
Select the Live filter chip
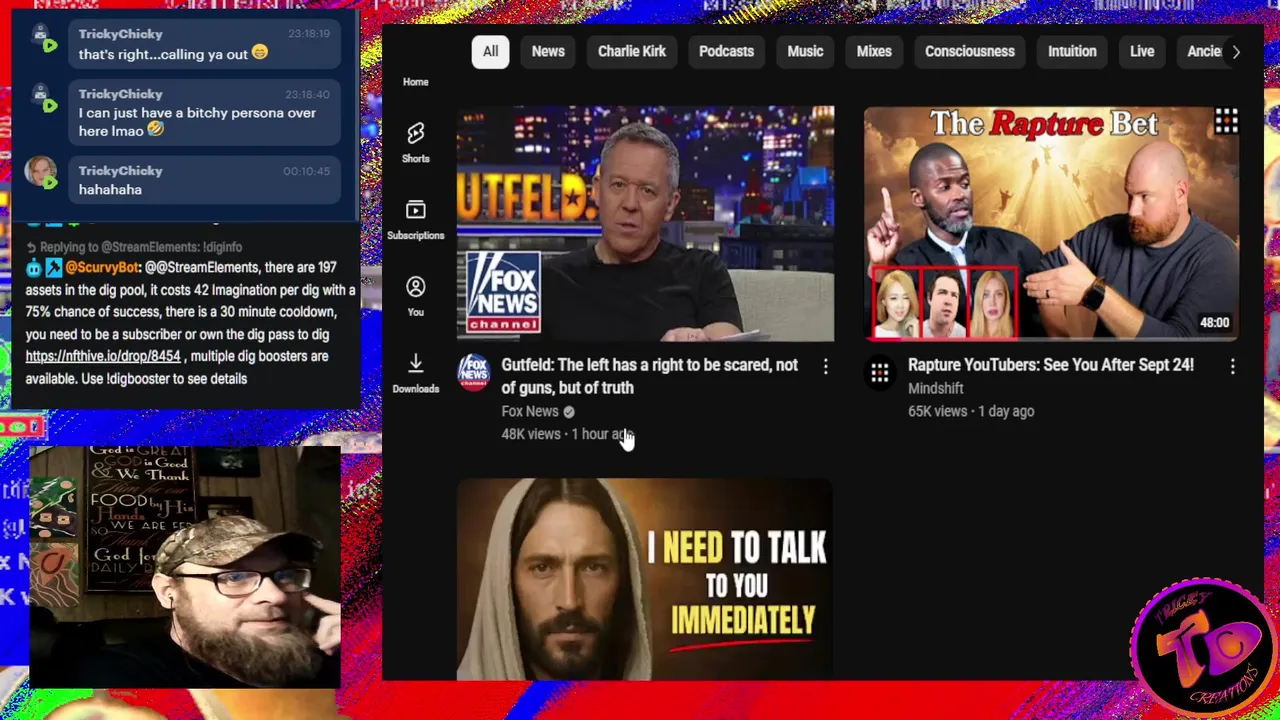1142,52
